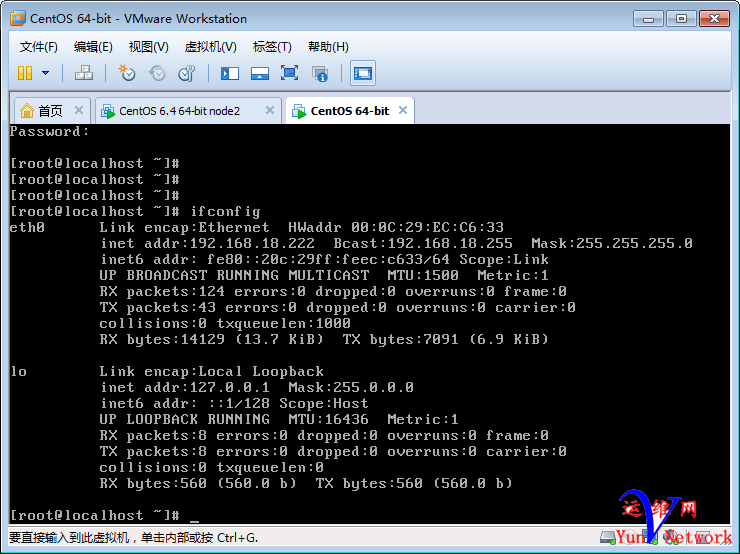740x554 pixels.
Task: Close the CentOS 6.4 64-bit node2 tab
Action: click(270, 110)
